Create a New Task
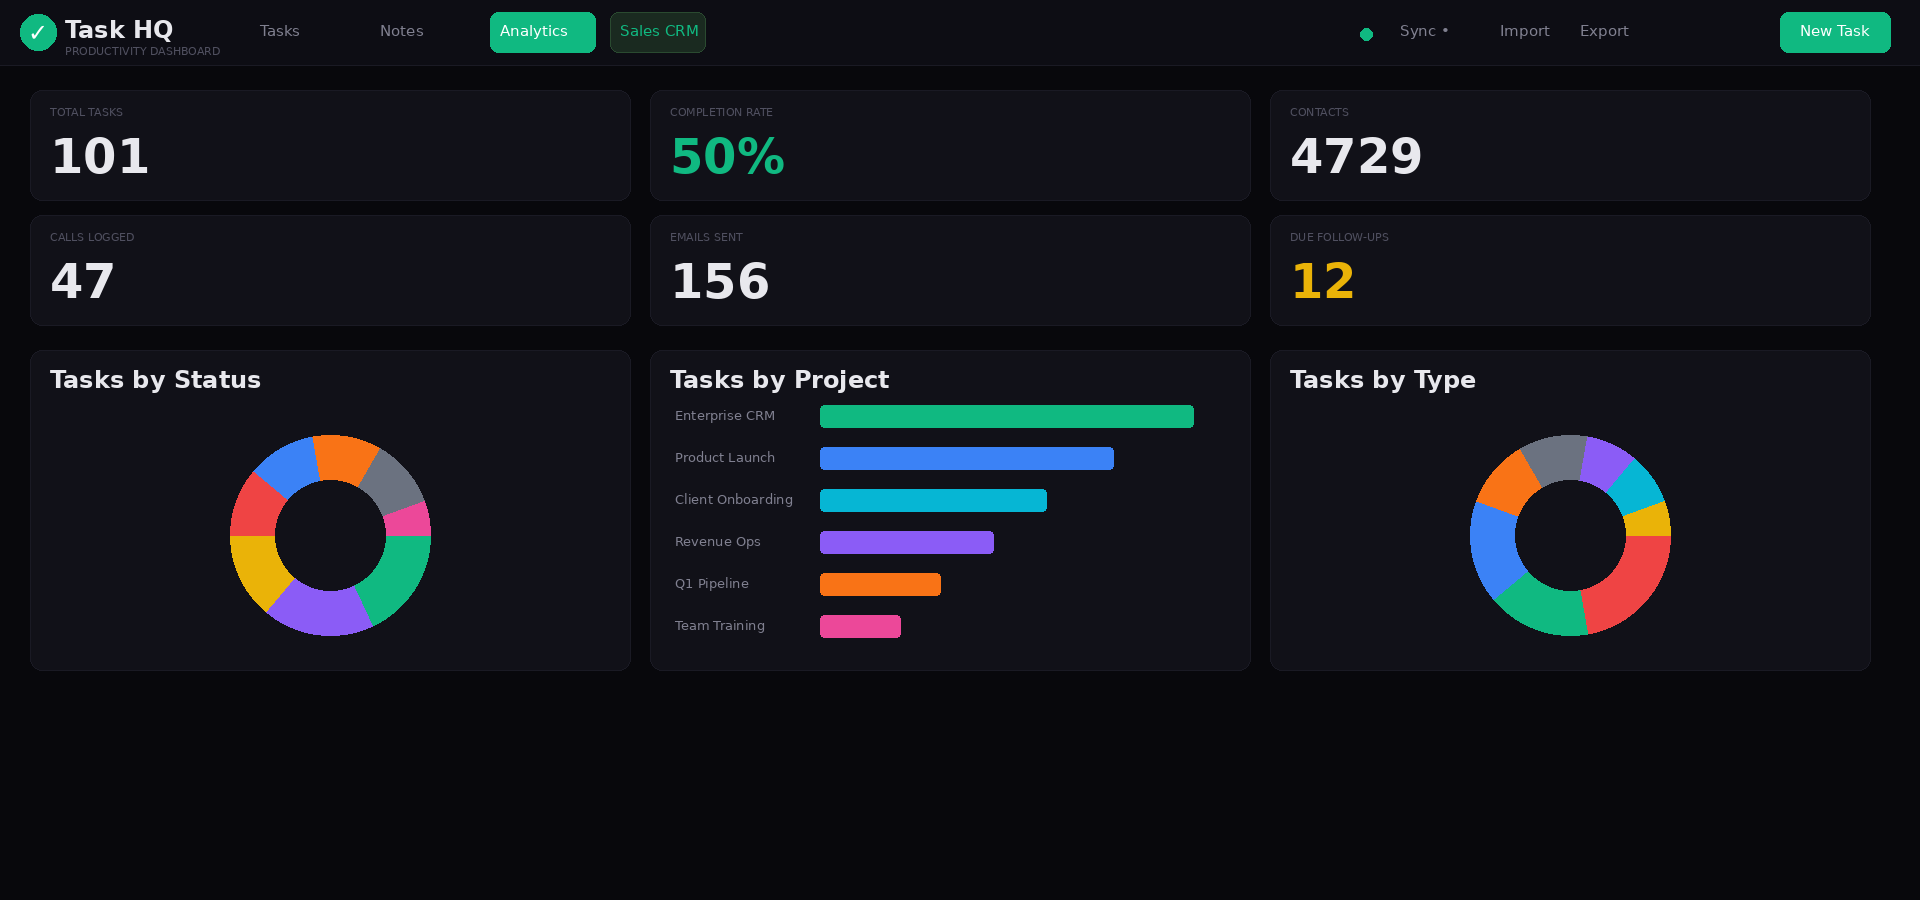 [1835, 32]
